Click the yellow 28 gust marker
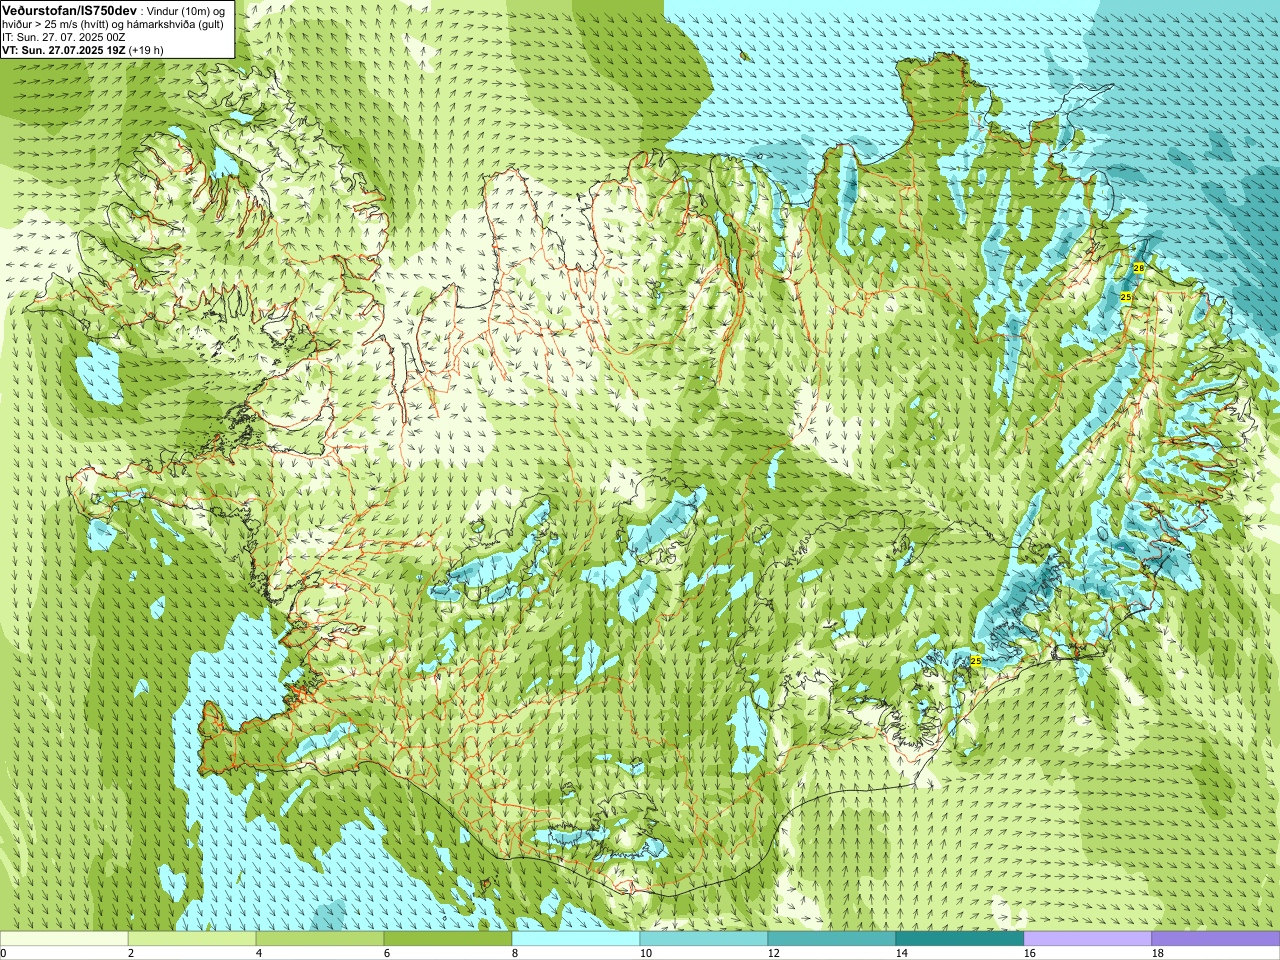 [x=1138, y=268]
